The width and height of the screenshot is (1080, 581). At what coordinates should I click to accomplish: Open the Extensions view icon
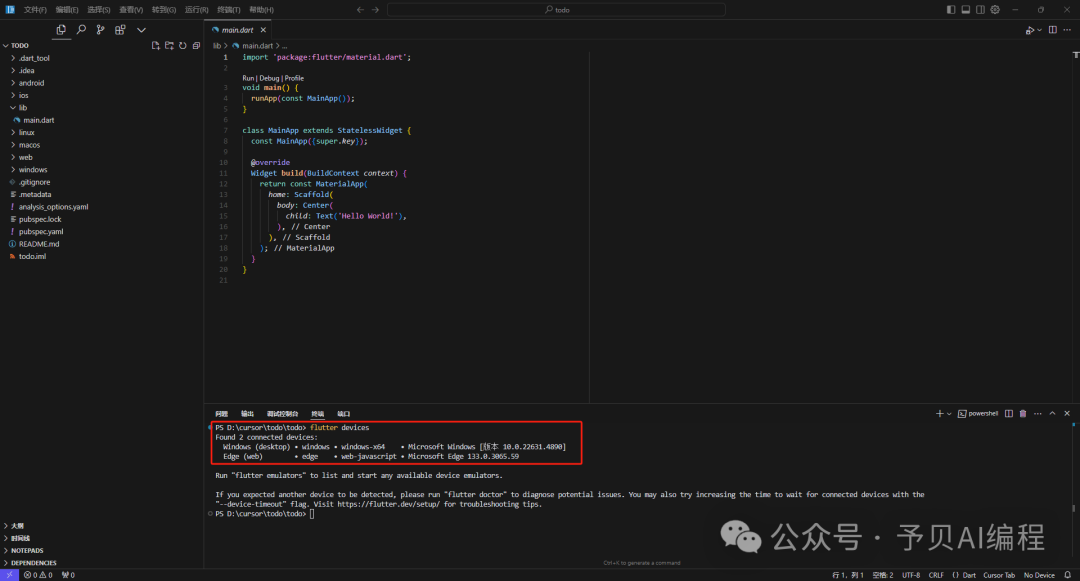tap(121, 30)
